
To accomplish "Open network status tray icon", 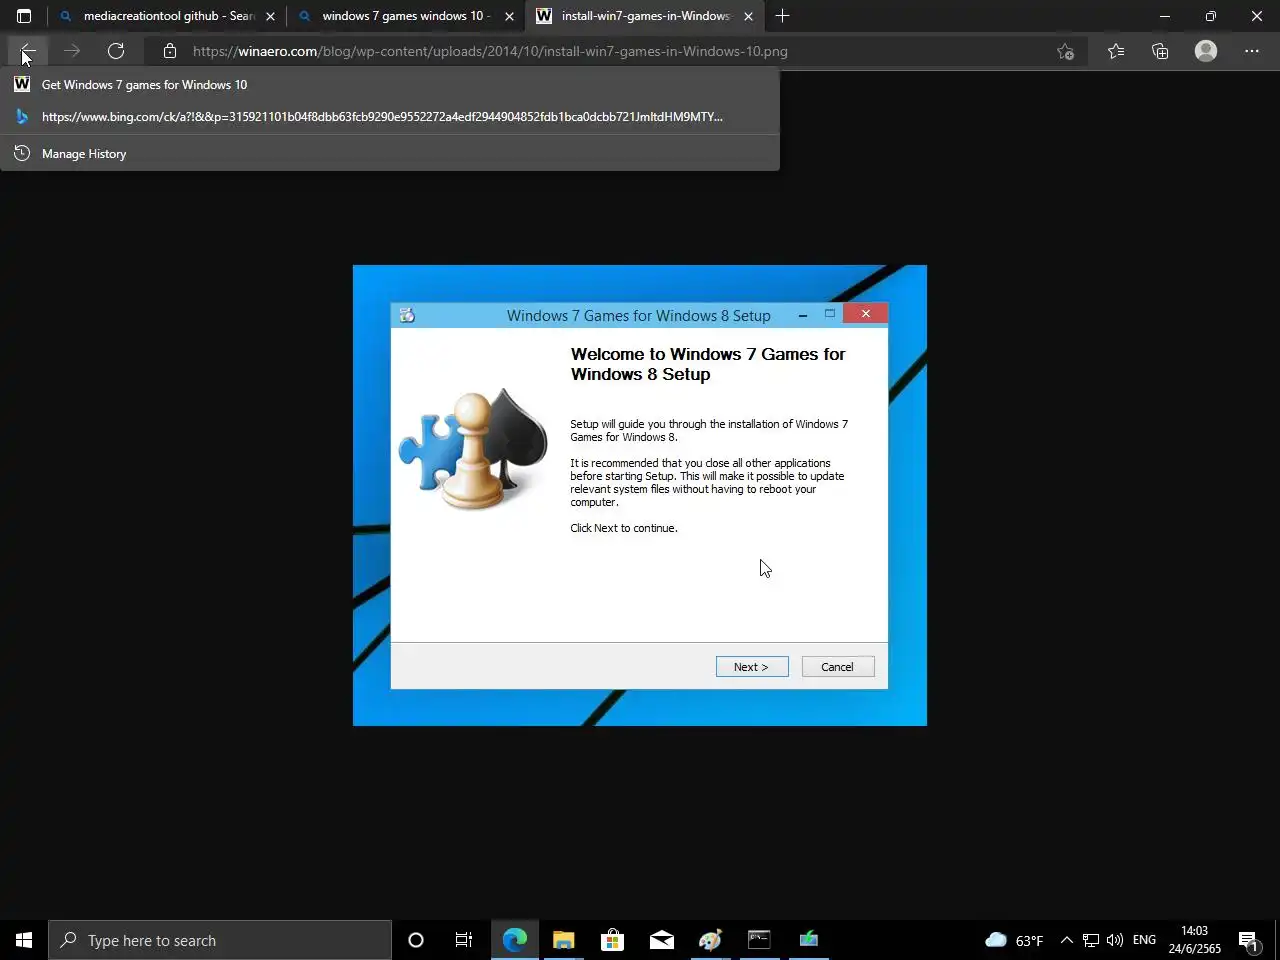I will click(x=1091, y=940).
